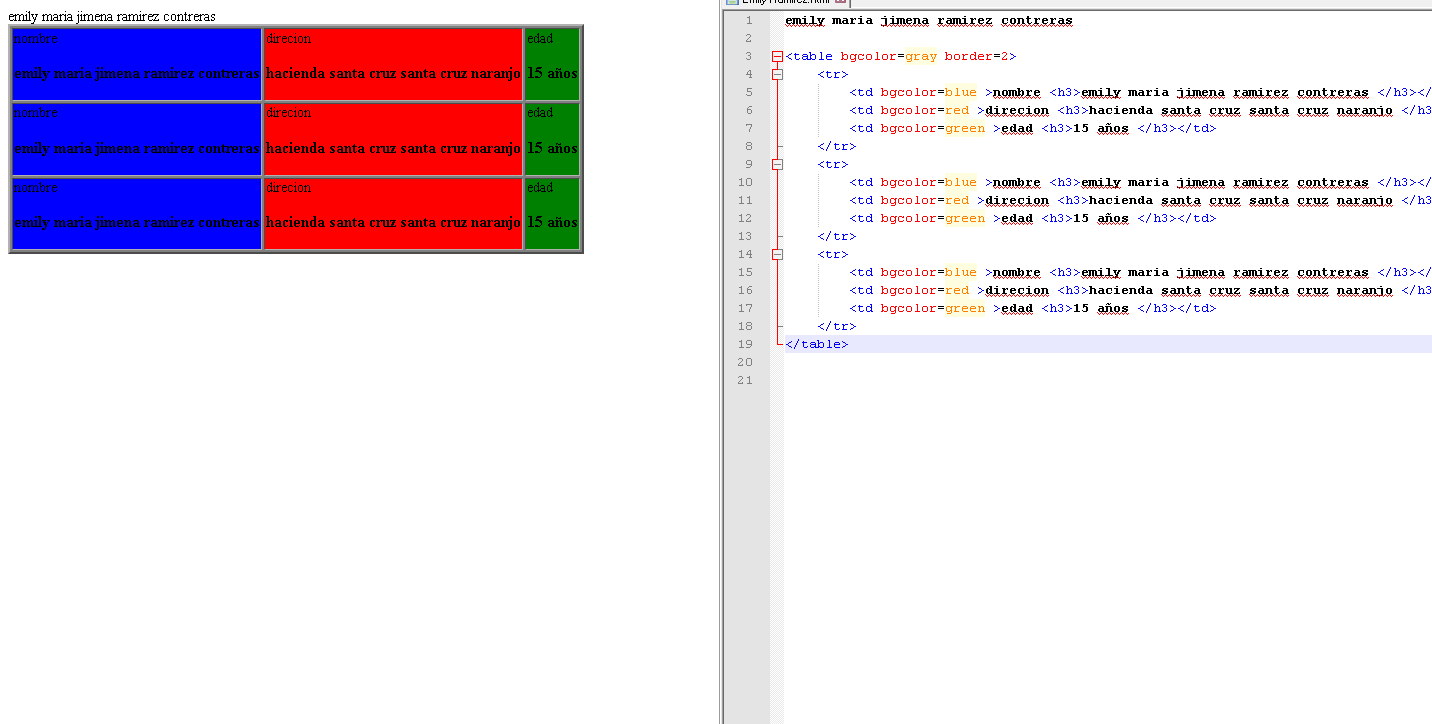1432x724 pixels.
Task: Click the green edad cell in third table row
Action: [x=552, y=213]
